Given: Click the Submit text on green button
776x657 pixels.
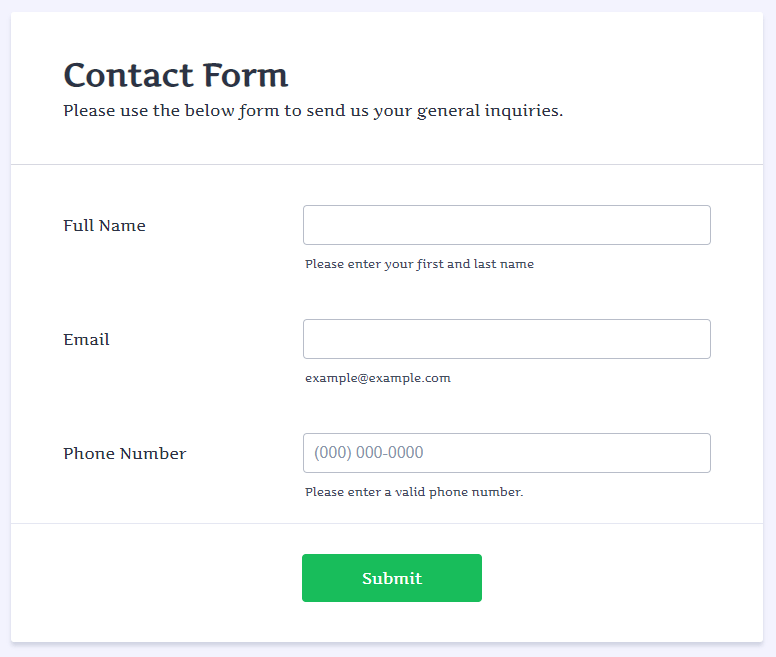Looking at the screenshot, I should [392, 579].
